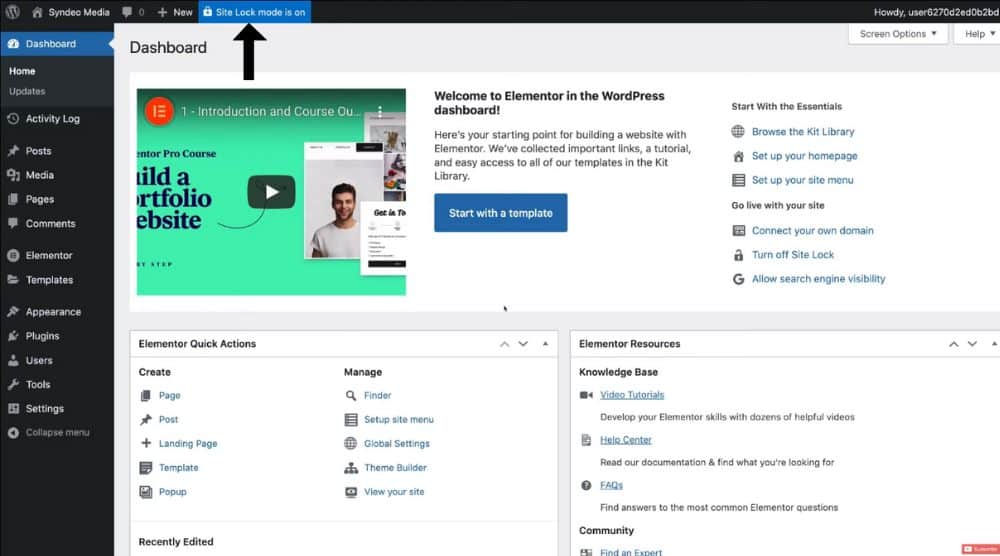This screenshot has height=556, width=1000.
Task: Move Elementor Resources panel up
Action: [953, 344]
